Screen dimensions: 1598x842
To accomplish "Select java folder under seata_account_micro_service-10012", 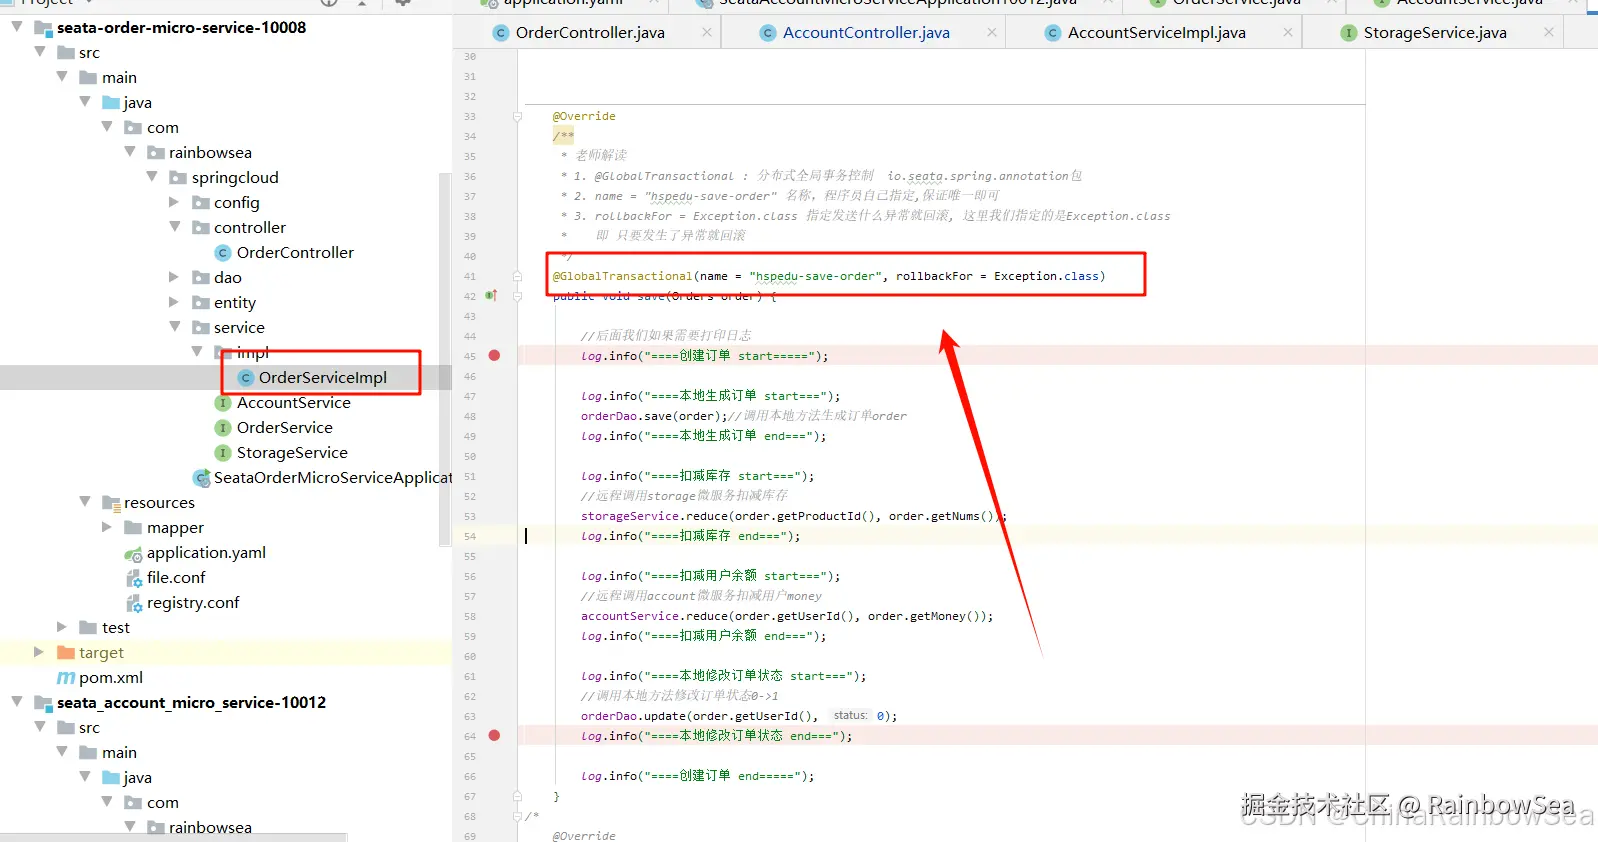I will [137, 777].
